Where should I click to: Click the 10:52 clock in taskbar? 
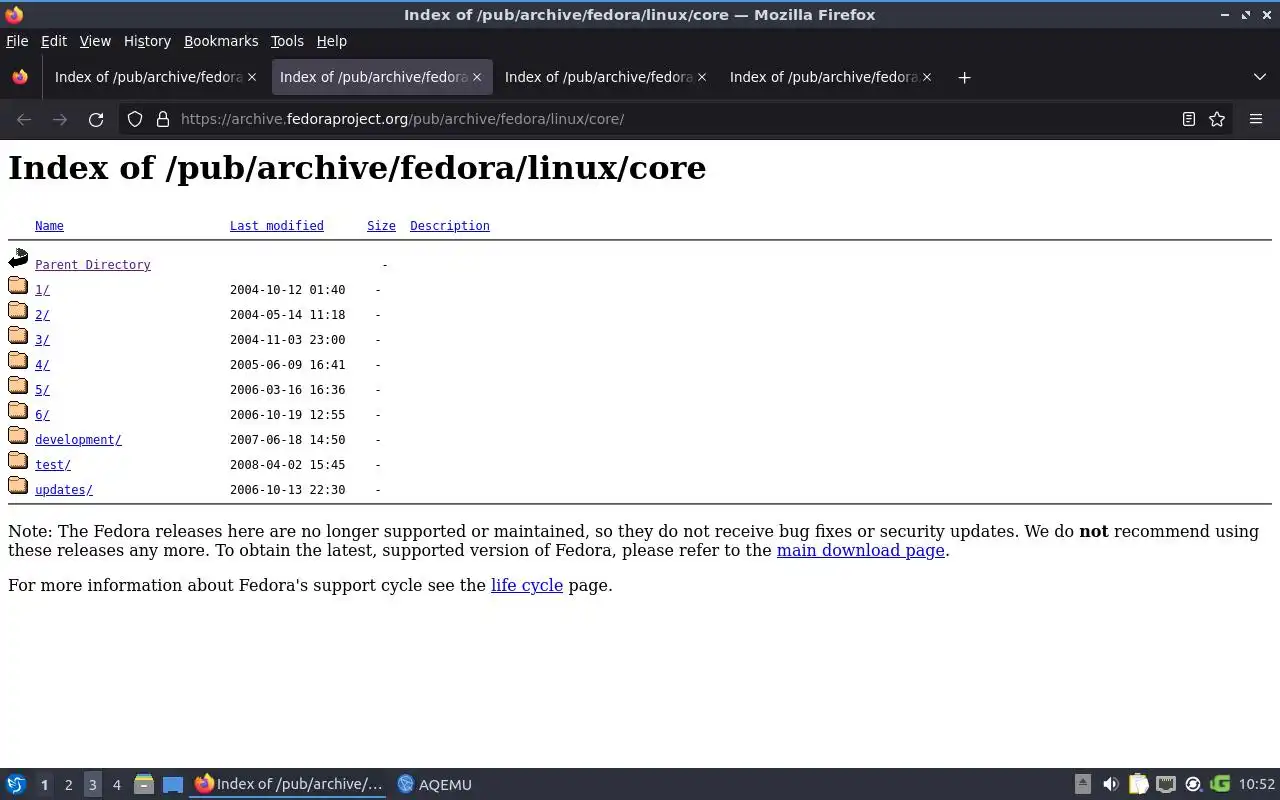(1257, 785)
